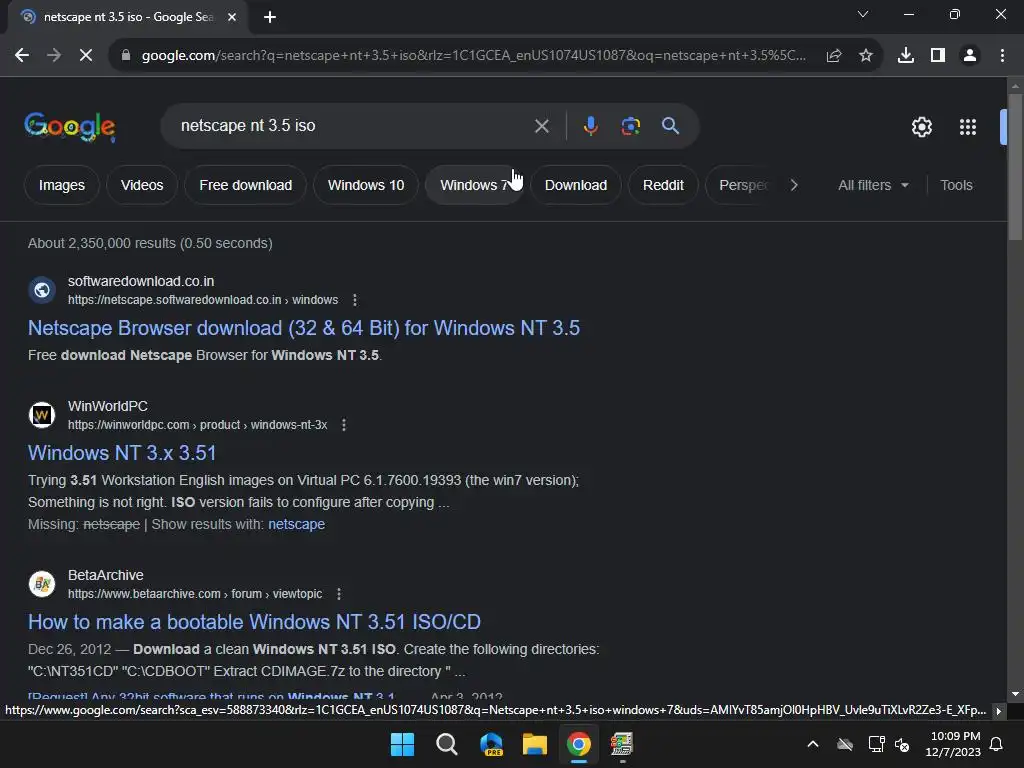Click in the Google search input field
Viewport: 1024px width, 768px height.
pos(353,126)
